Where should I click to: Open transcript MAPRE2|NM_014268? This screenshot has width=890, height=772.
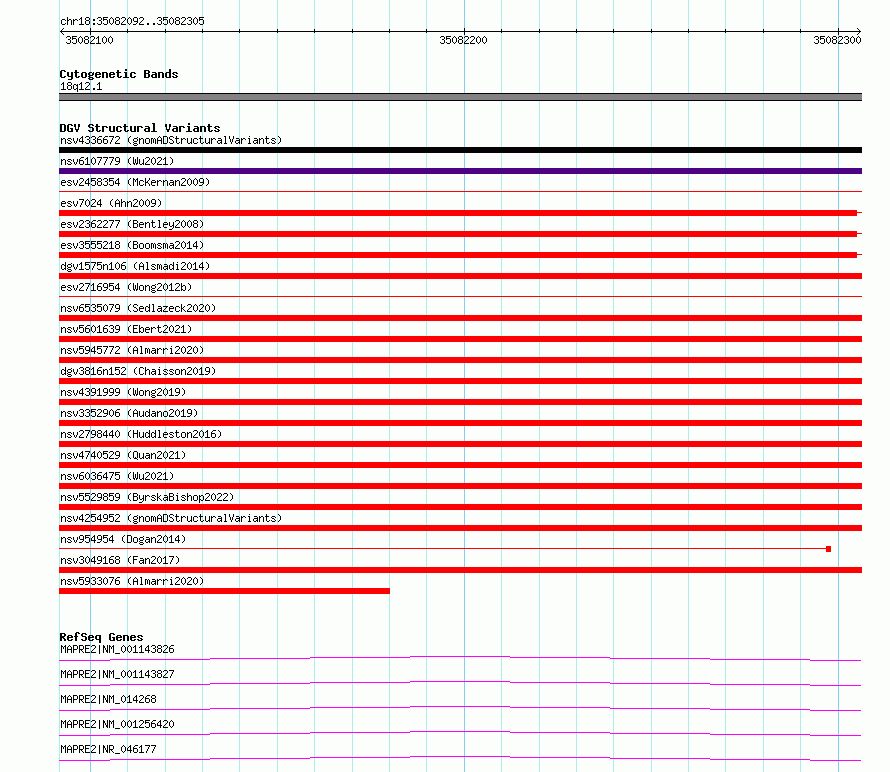108,699
